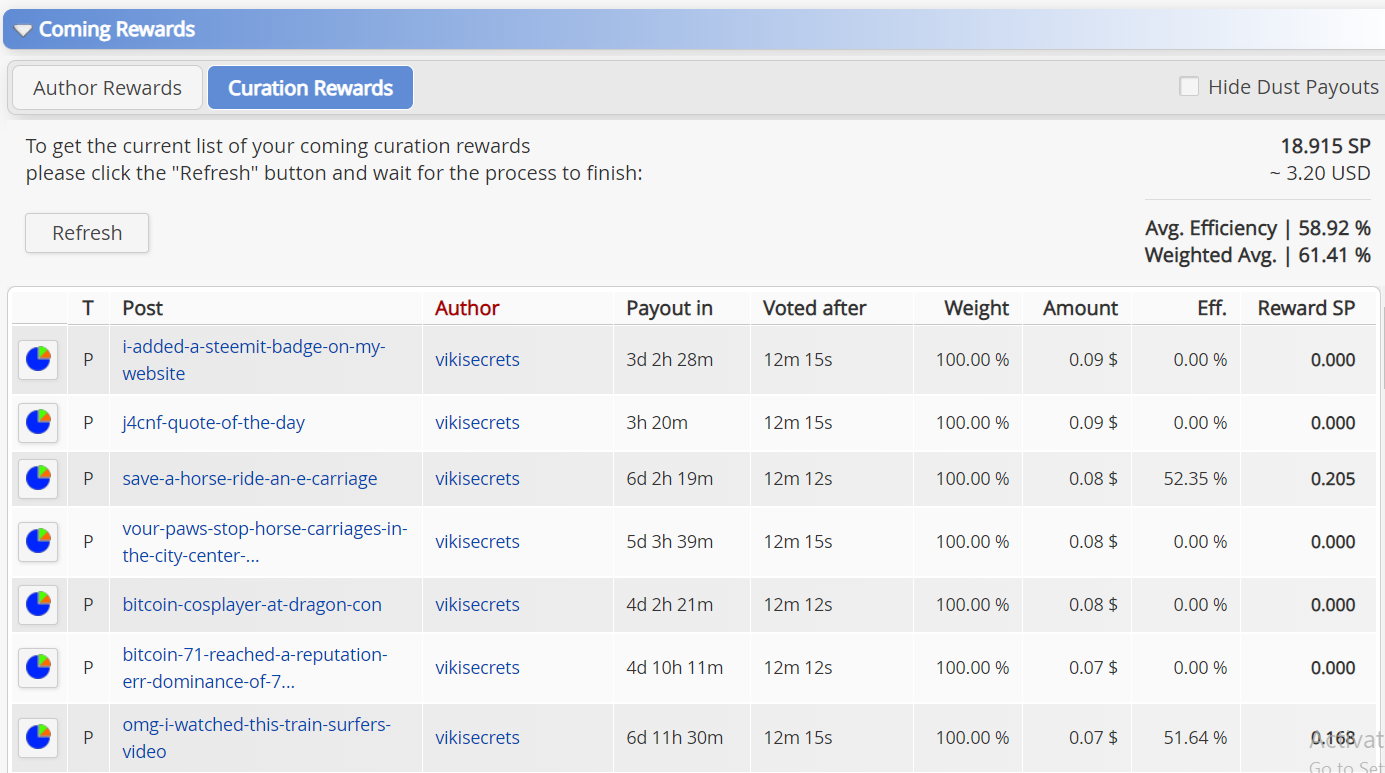Open the j4cnf-quote-of-the-day post link
Viewport: 1385px width, 773px height.
[x=213, y=423]
